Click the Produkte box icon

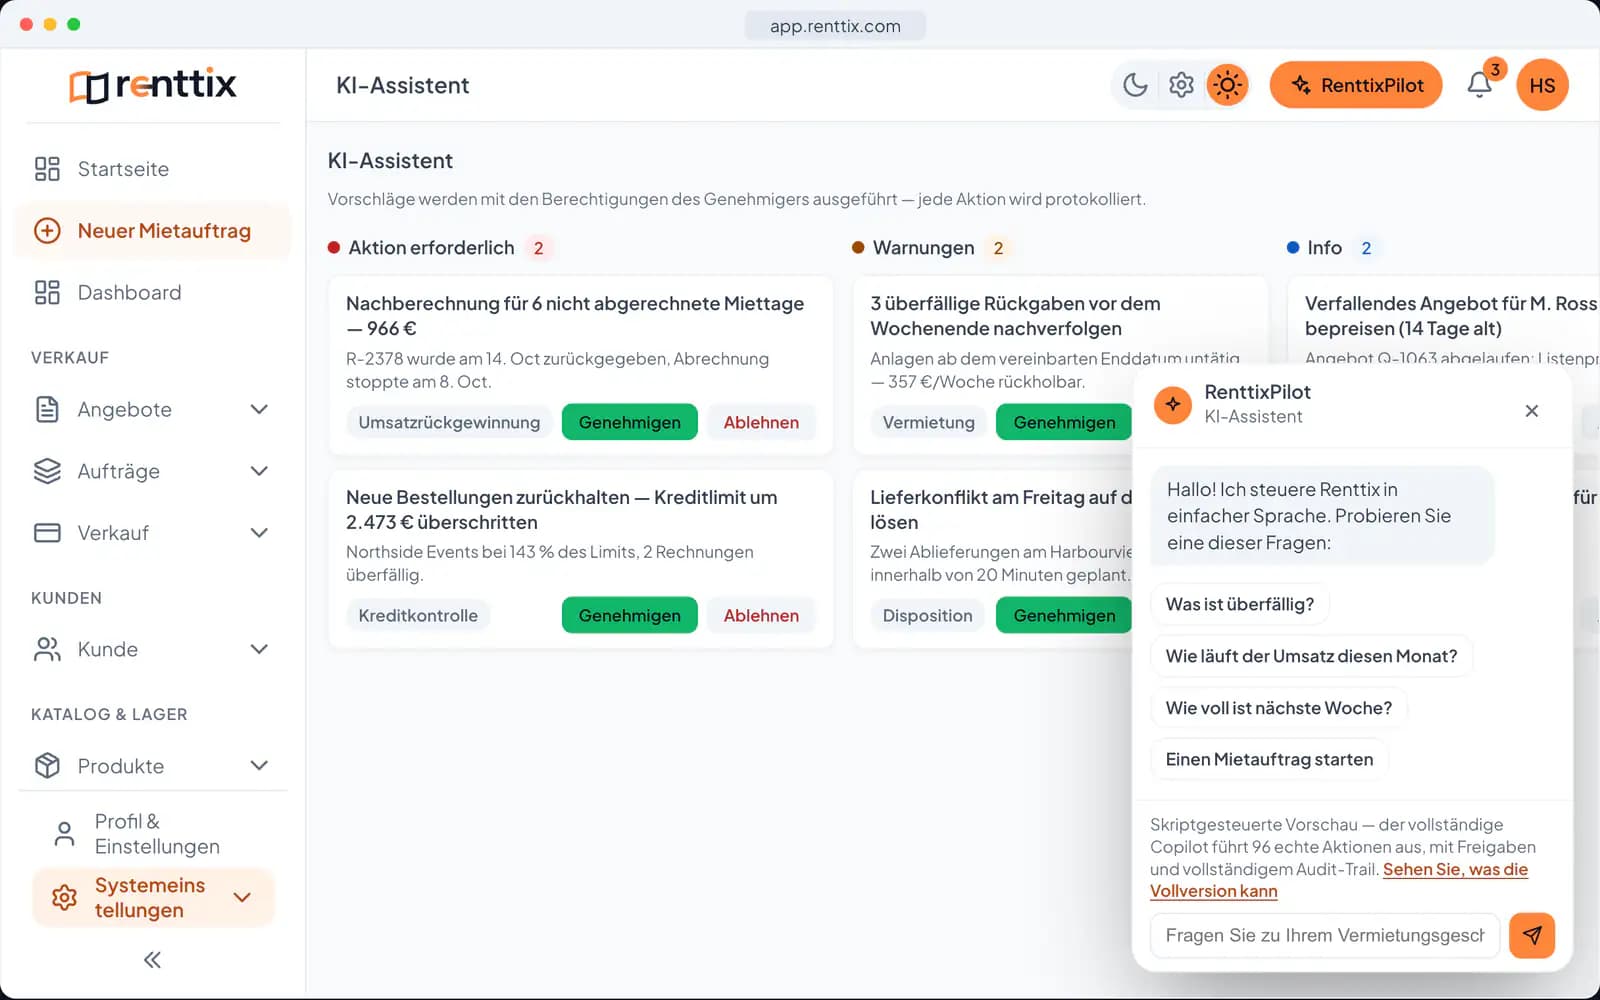[47, 766]
